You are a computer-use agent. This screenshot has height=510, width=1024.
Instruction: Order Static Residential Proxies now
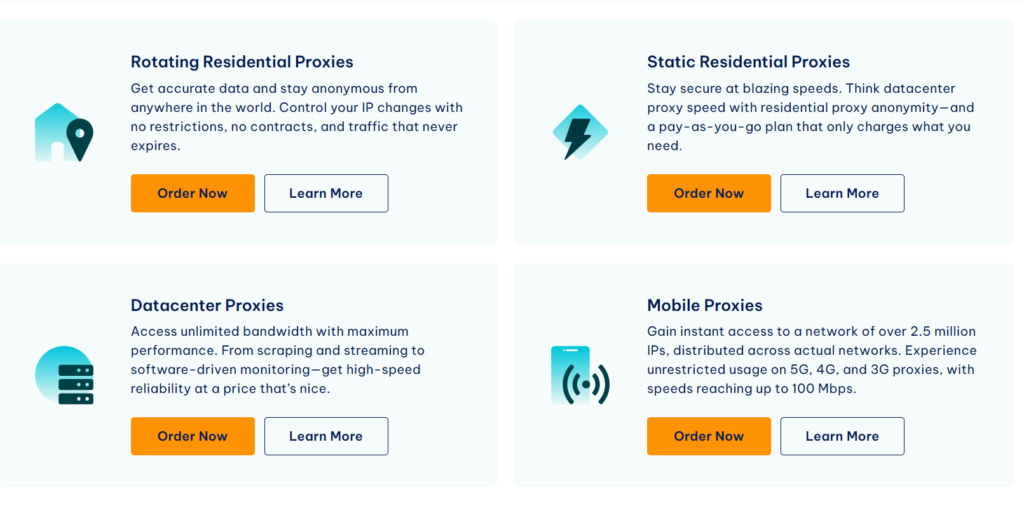tap(709, 193)
